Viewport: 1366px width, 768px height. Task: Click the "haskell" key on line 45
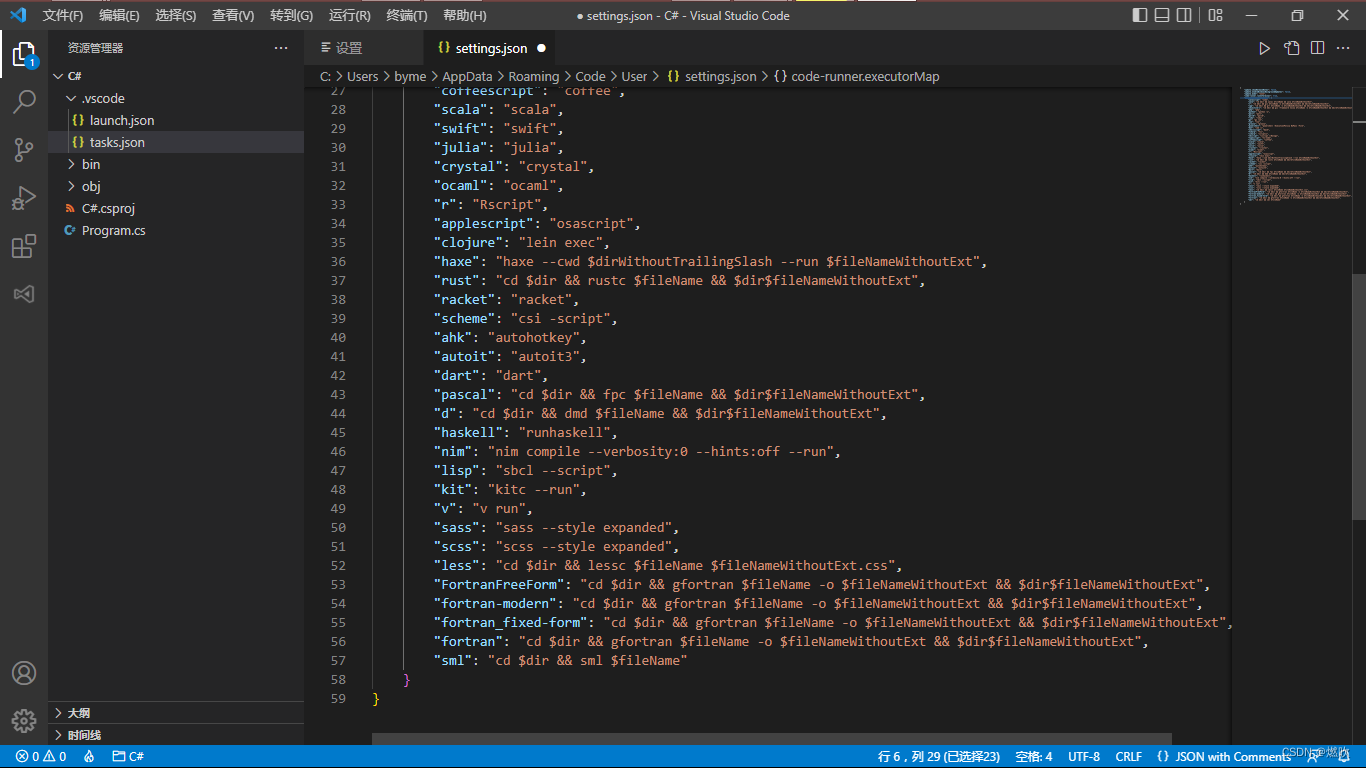point(472,433)
